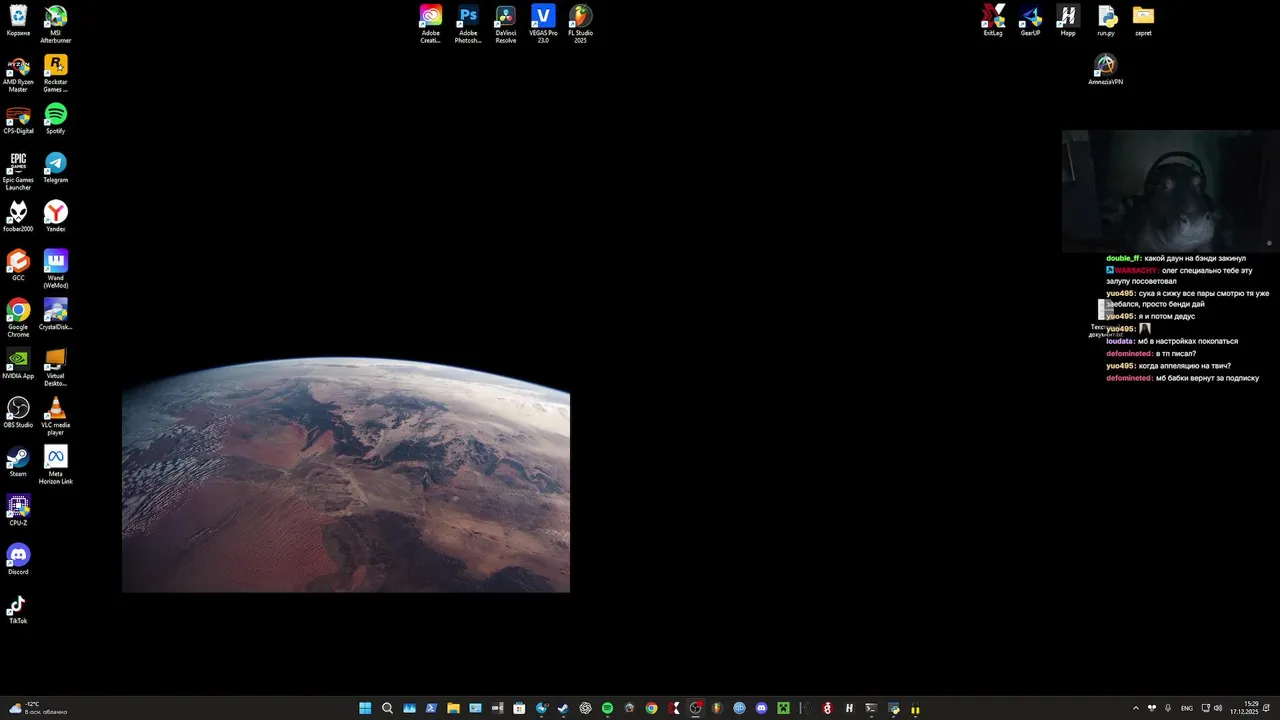Viewport: 1280px width, 720px height.
Task: Switch to Chrome in the taskbar
Action: (651, 708)
